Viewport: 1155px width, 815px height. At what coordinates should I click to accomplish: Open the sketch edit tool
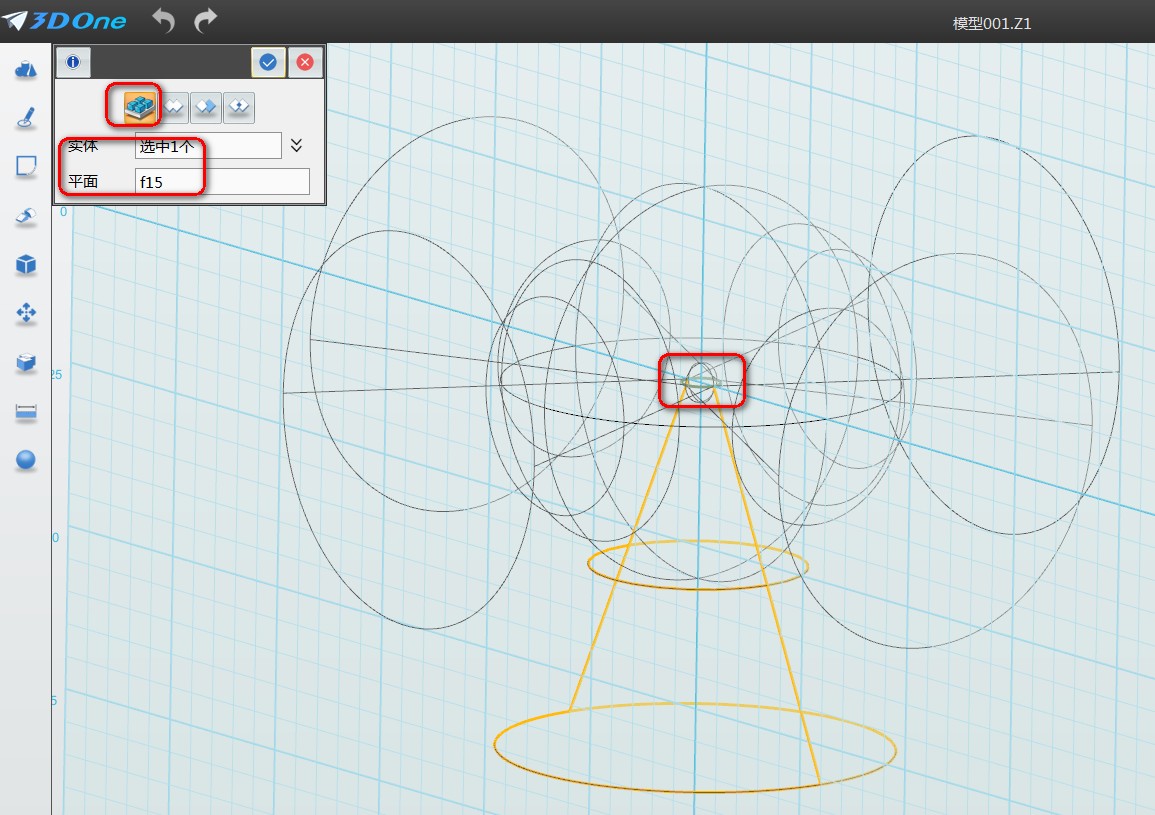pos(26,166)
